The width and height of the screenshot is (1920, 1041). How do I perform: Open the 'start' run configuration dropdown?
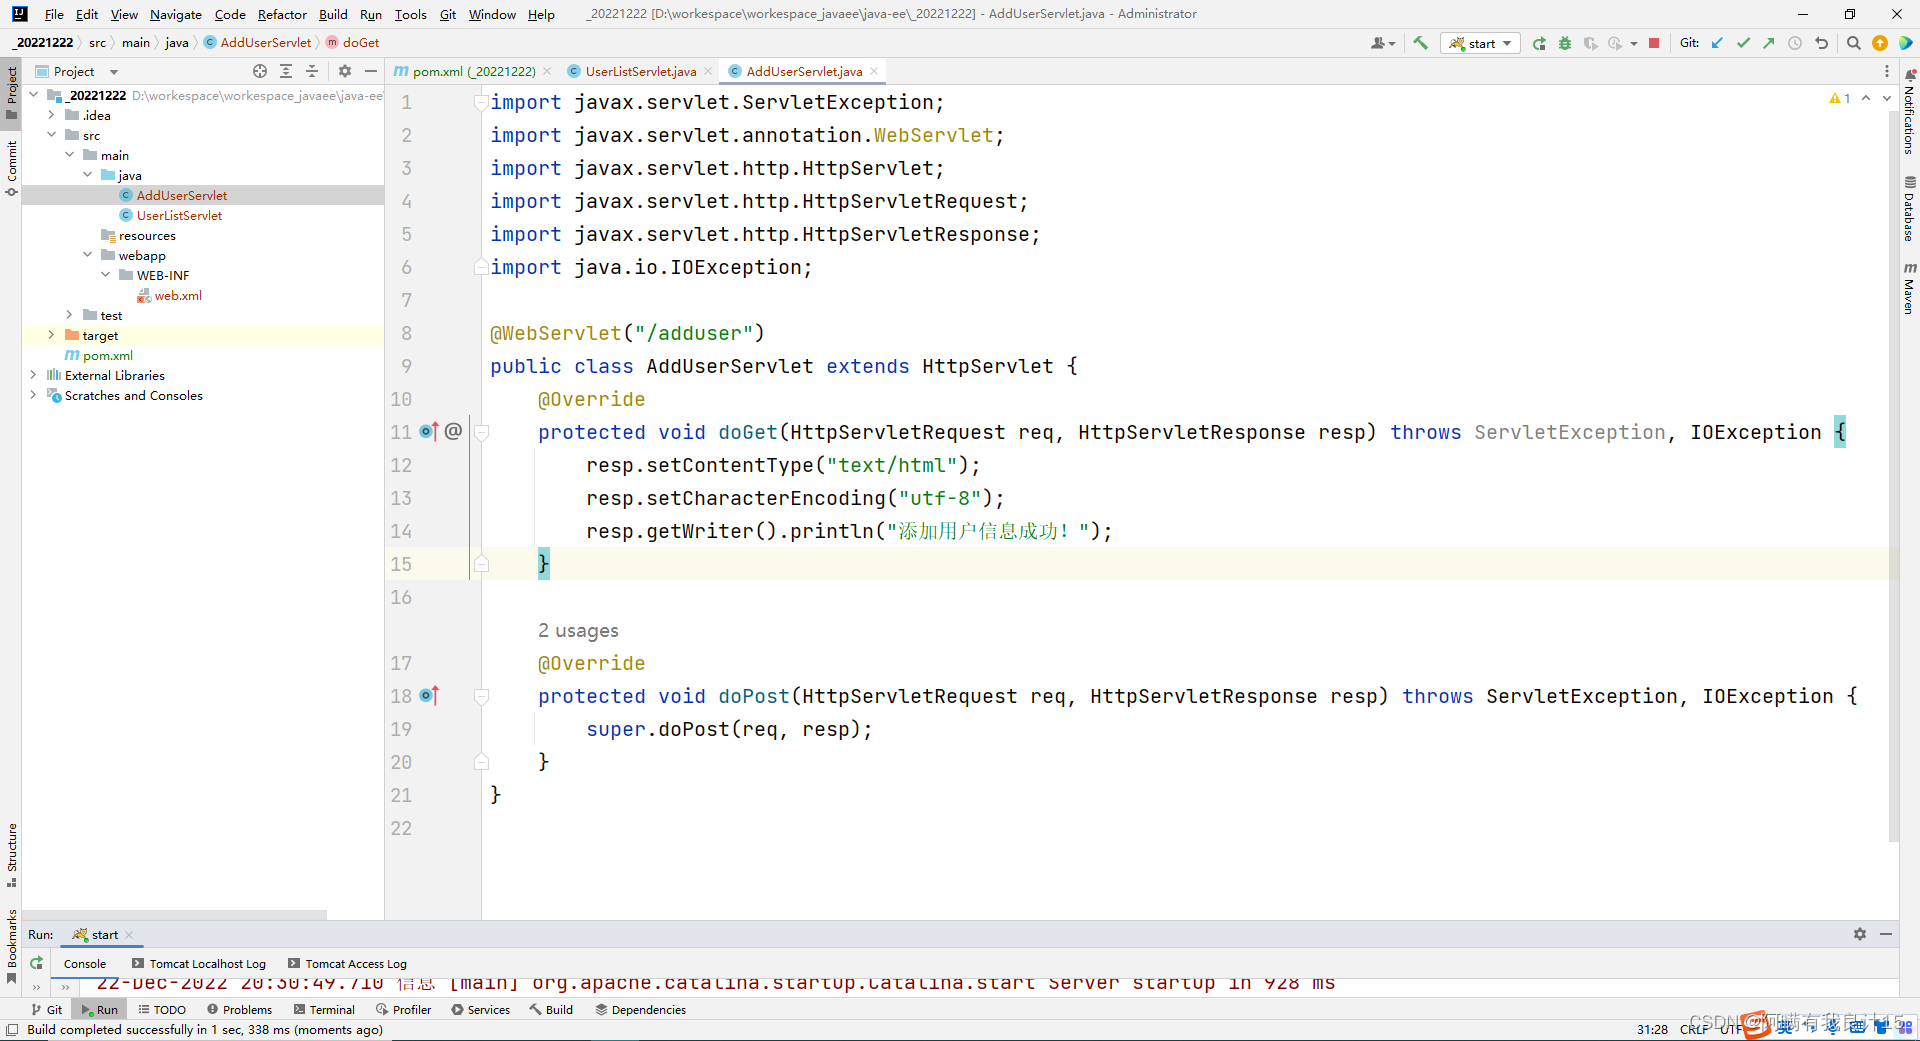click(x=1481, y=43)
